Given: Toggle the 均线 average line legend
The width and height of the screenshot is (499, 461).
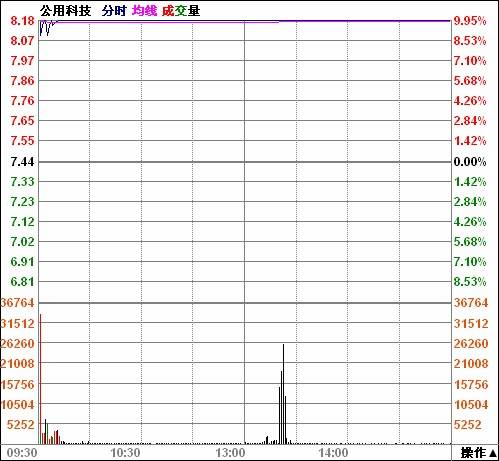Looking at the screenshot, I should tap(144, 11).
